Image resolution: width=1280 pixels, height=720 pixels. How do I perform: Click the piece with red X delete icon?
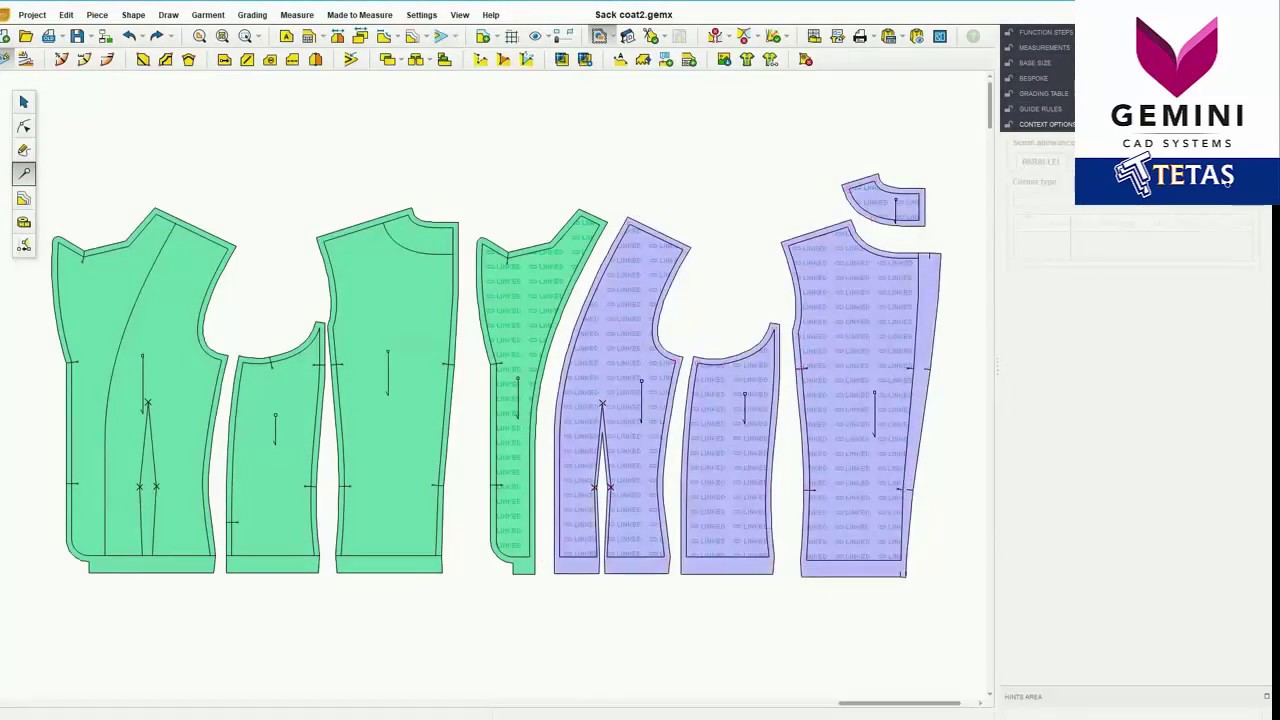click(806, 60)
